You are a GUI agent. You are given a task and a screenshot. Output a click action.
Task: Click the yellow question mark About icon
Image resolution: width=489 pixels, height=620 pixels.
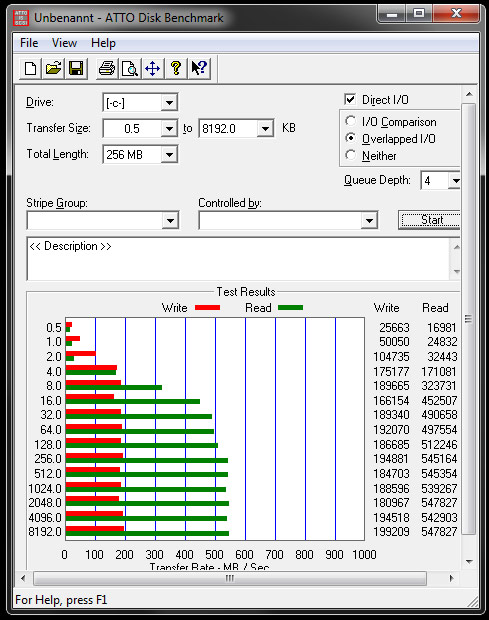[176, 68]
